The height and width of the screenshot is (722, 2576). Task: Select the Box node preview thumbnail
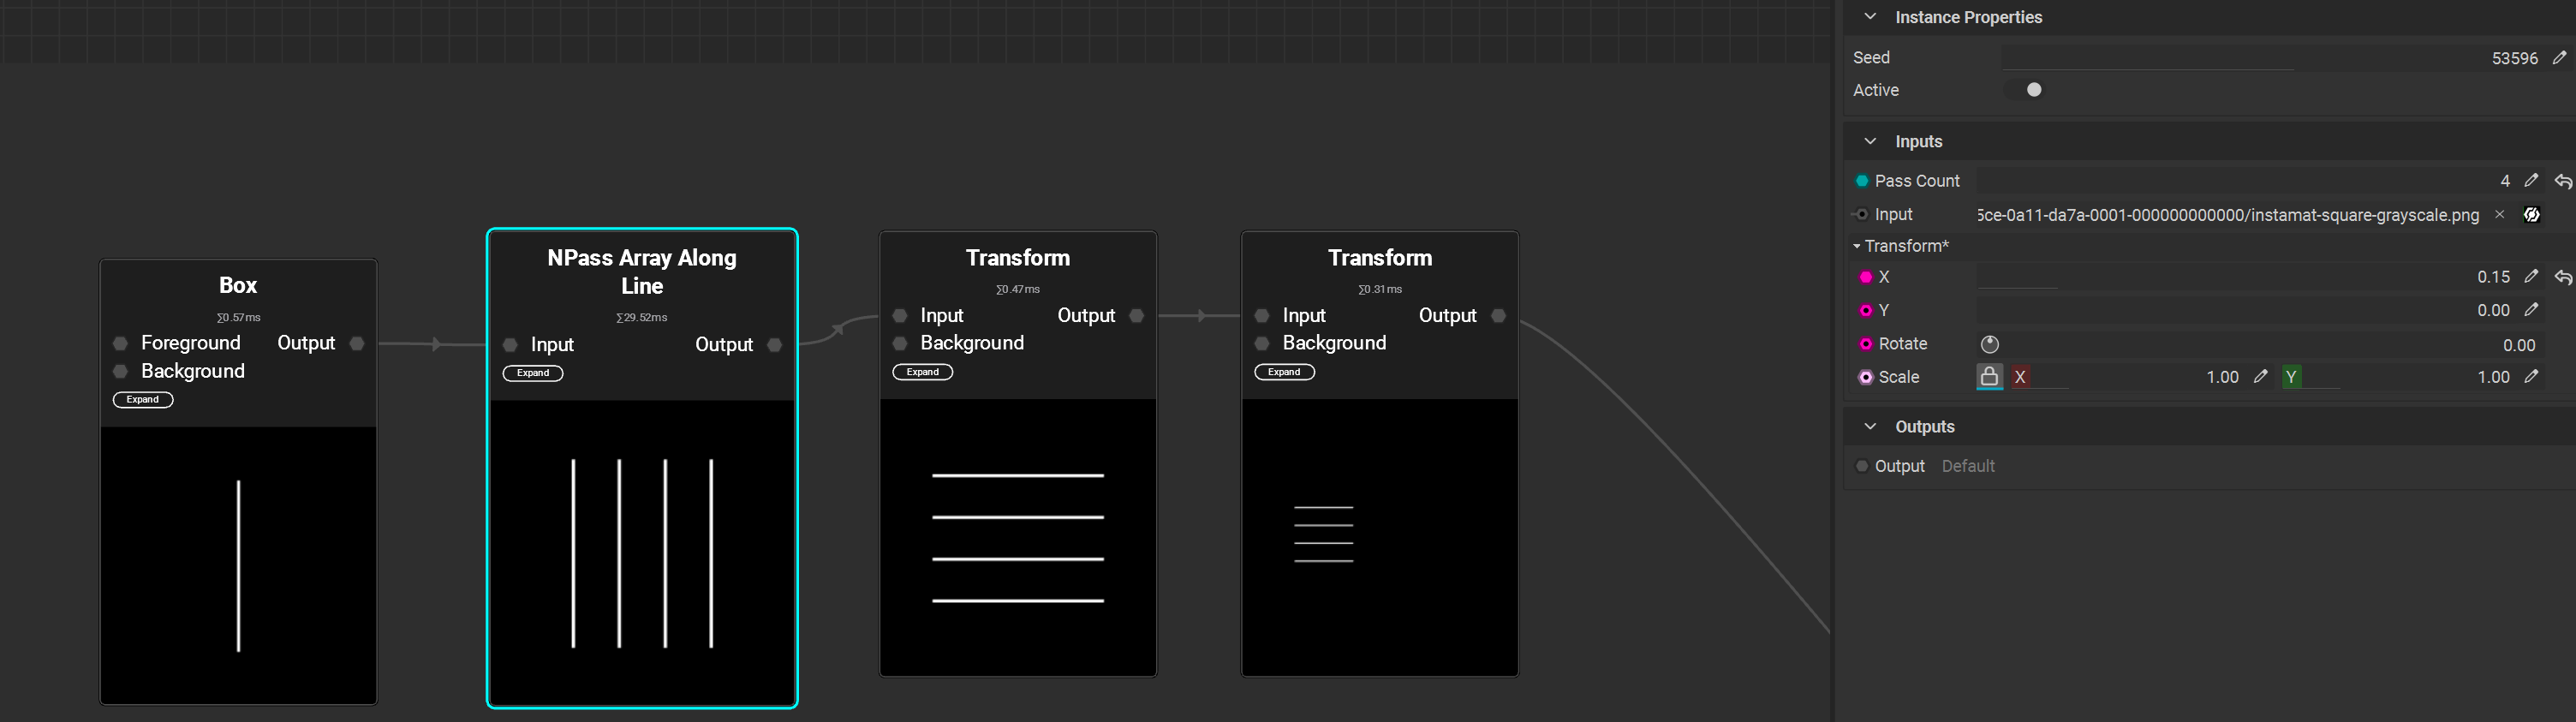(x=238, y=565)
